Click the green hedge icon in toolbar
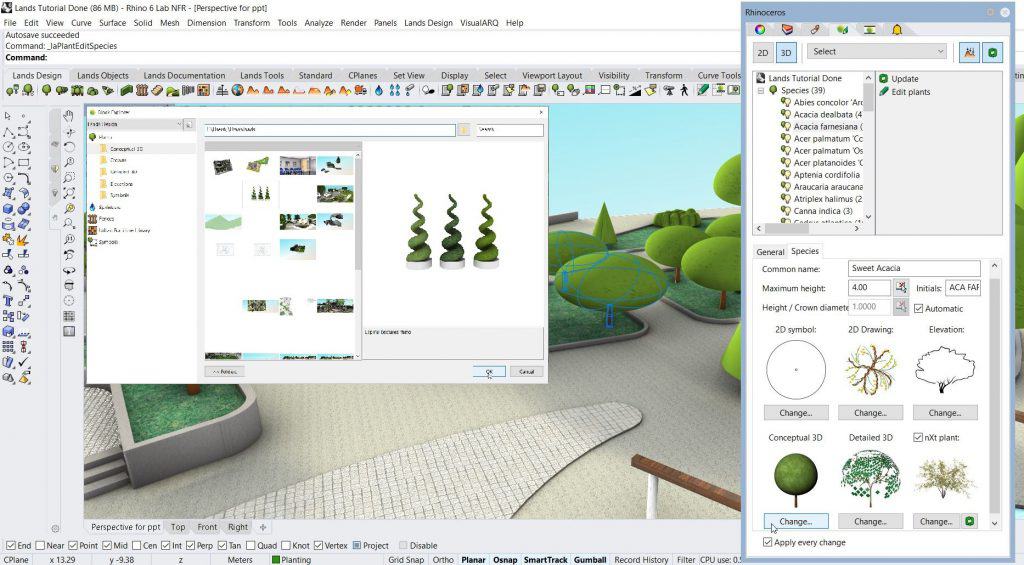 coord(127,90)
